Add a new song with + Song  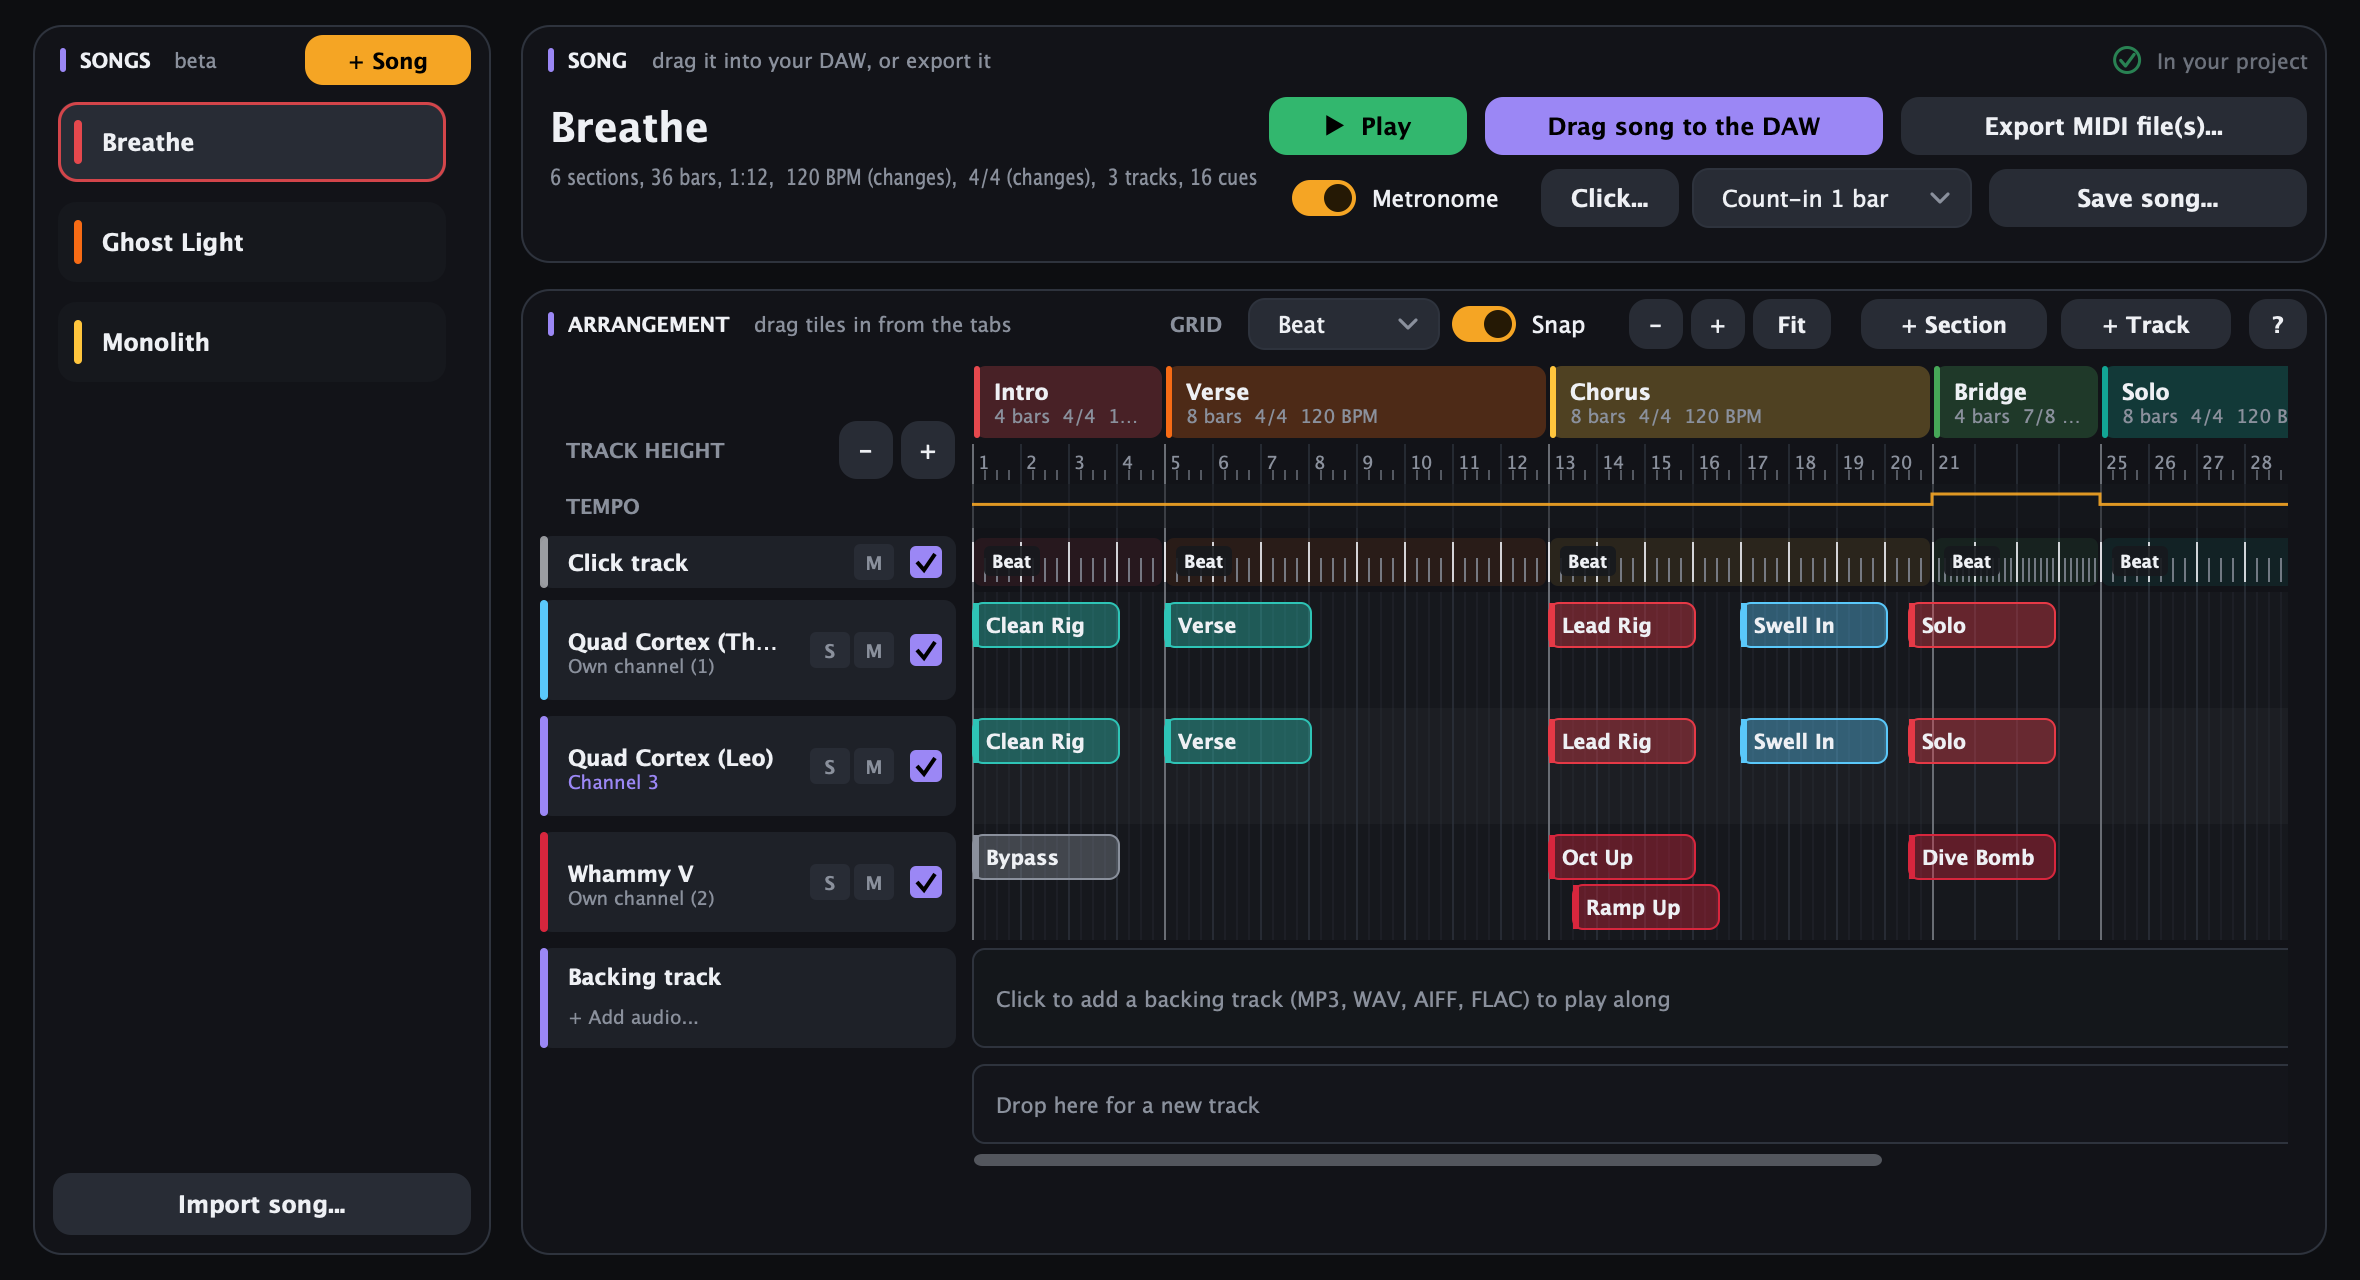tap(387, 60)
